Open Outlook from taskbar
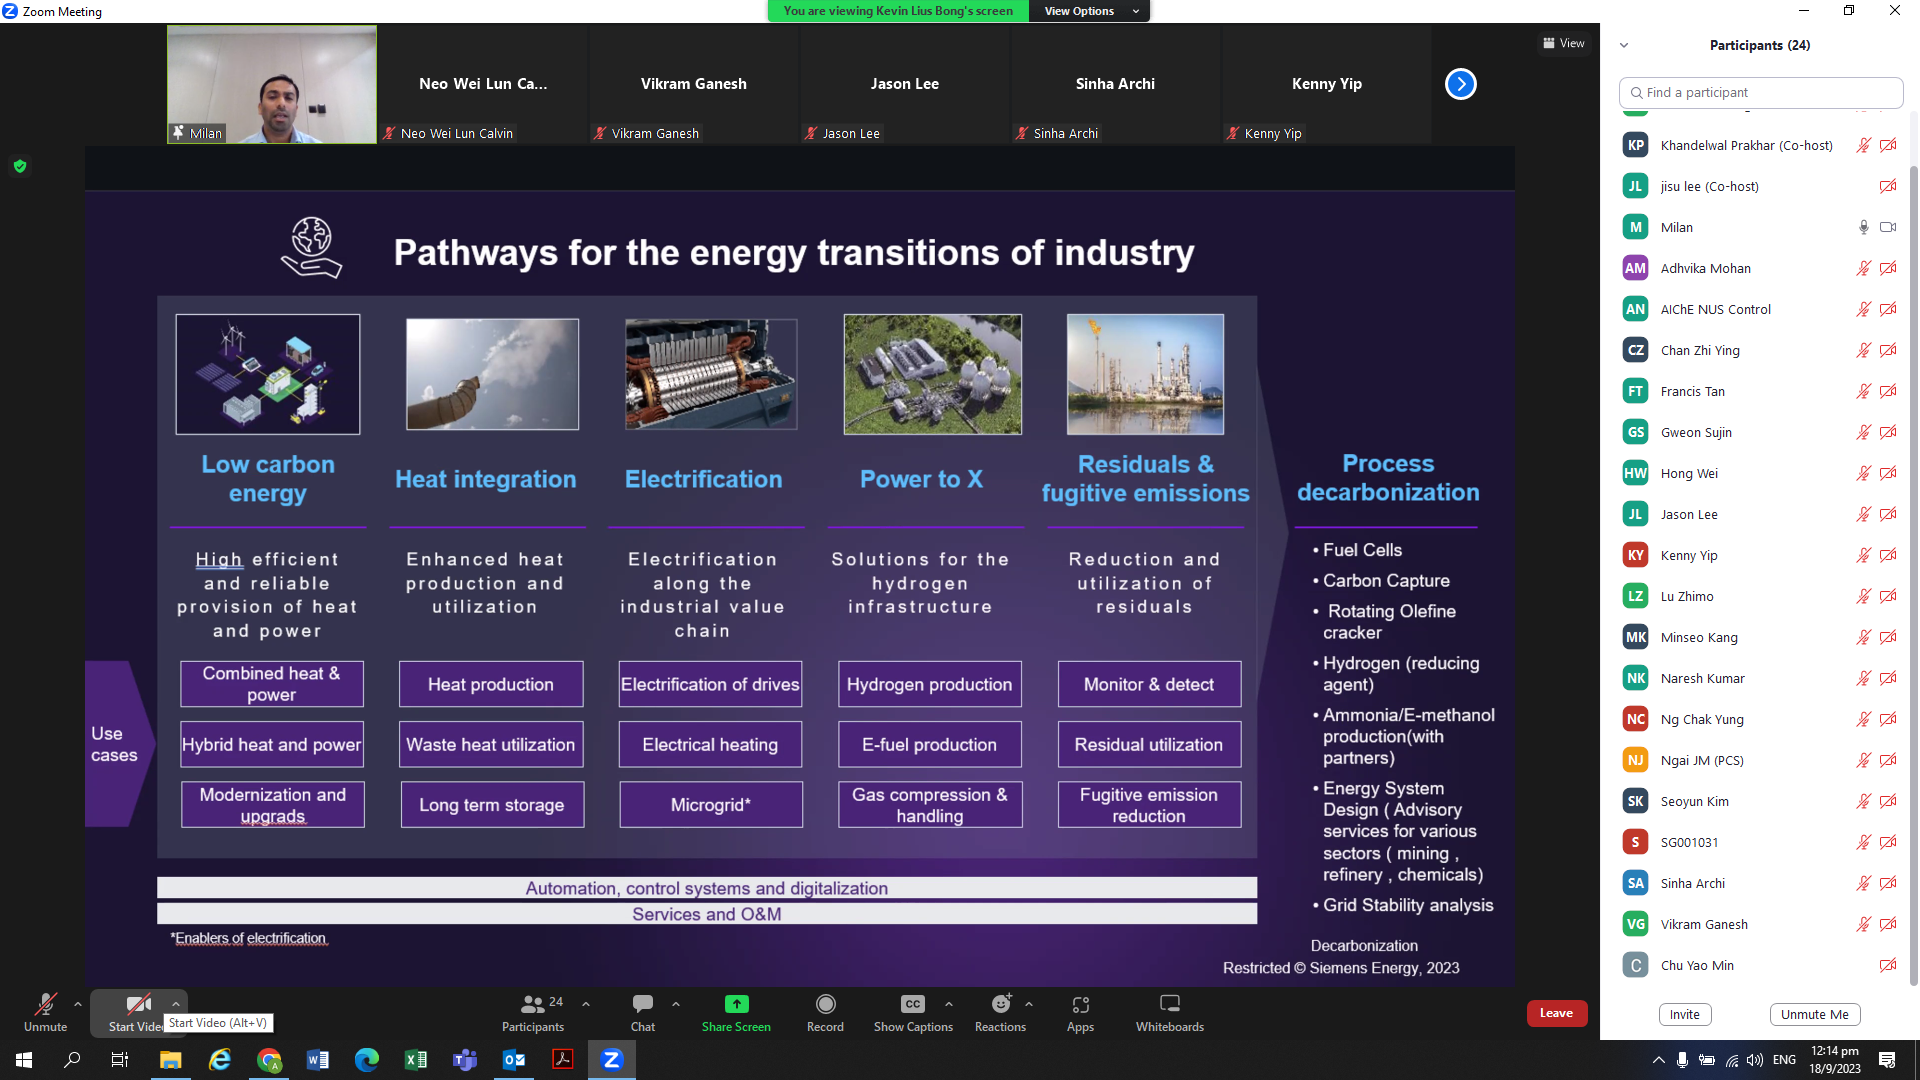This screenshot has height=1080, width=1920. (x=514, y=1060)
